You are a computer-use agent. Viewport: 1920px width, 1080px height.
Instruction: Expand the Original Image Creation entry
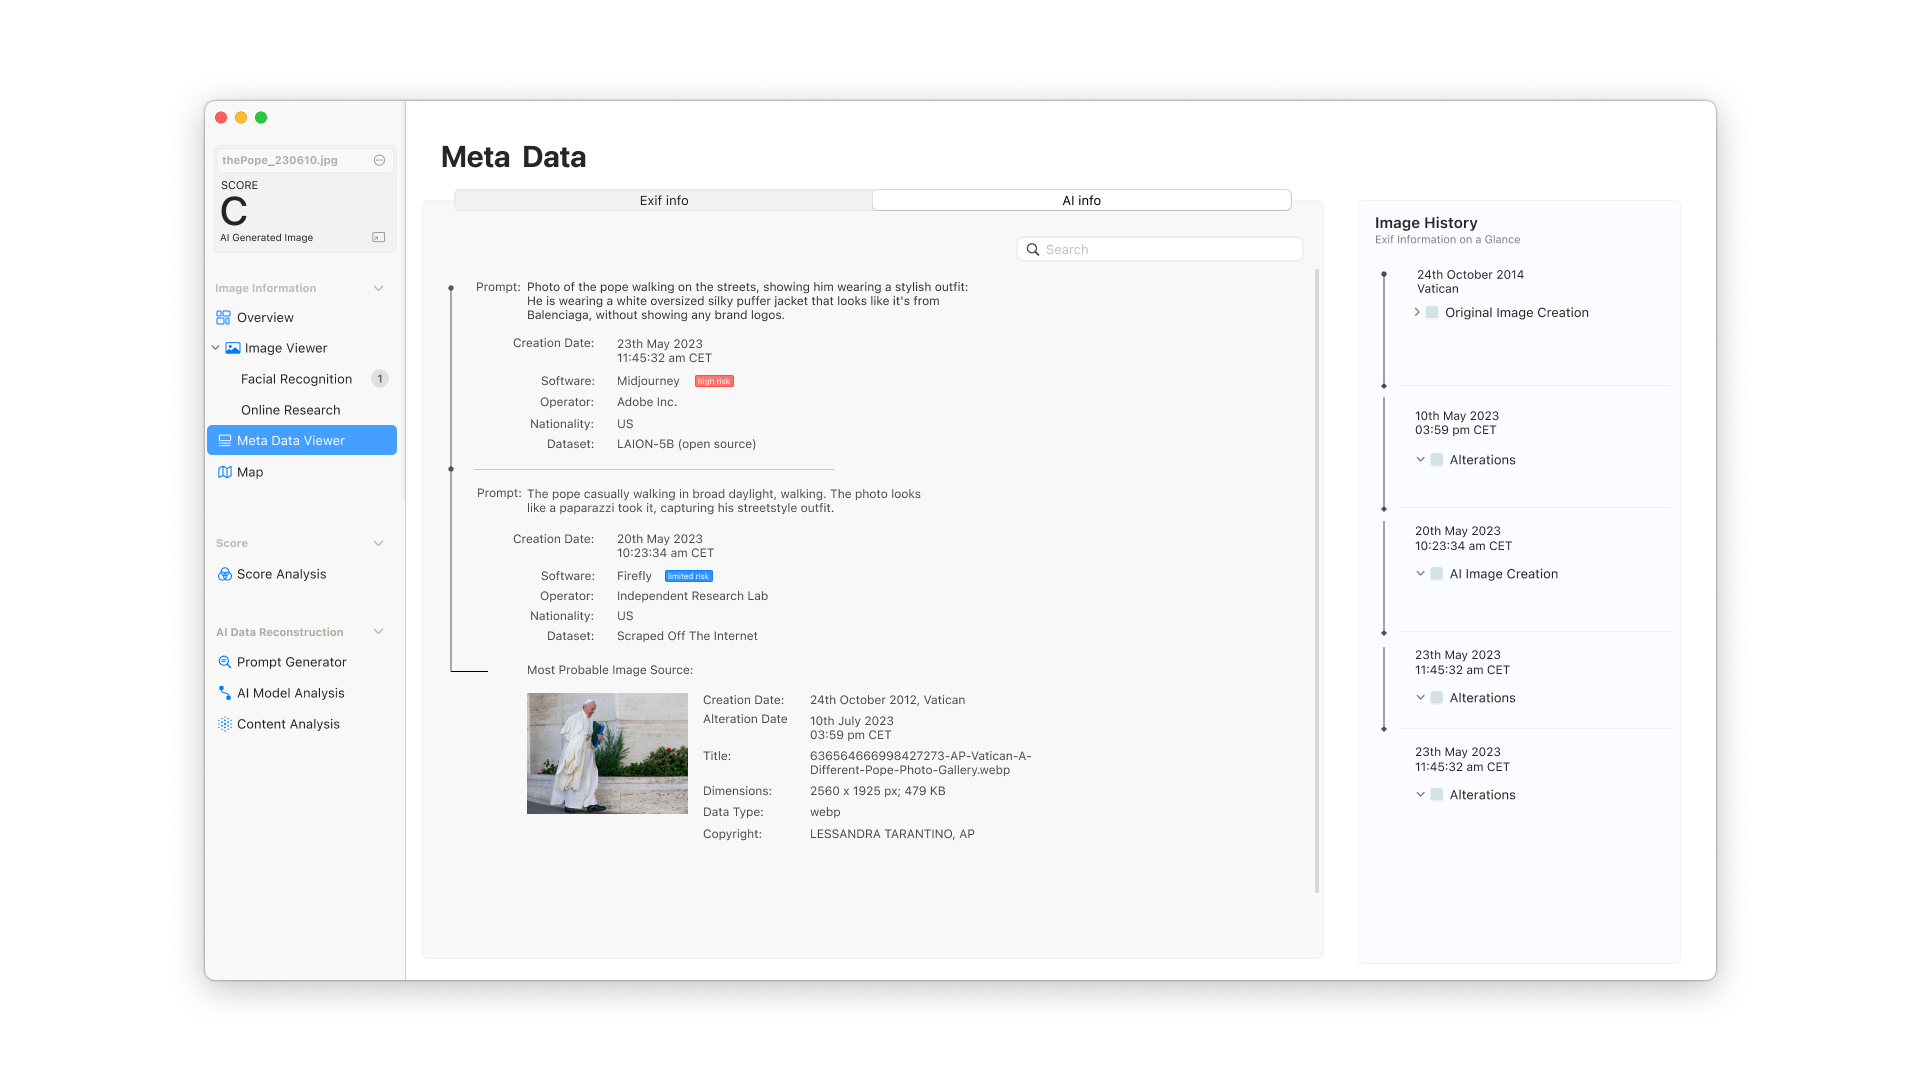pos(1417,312)
